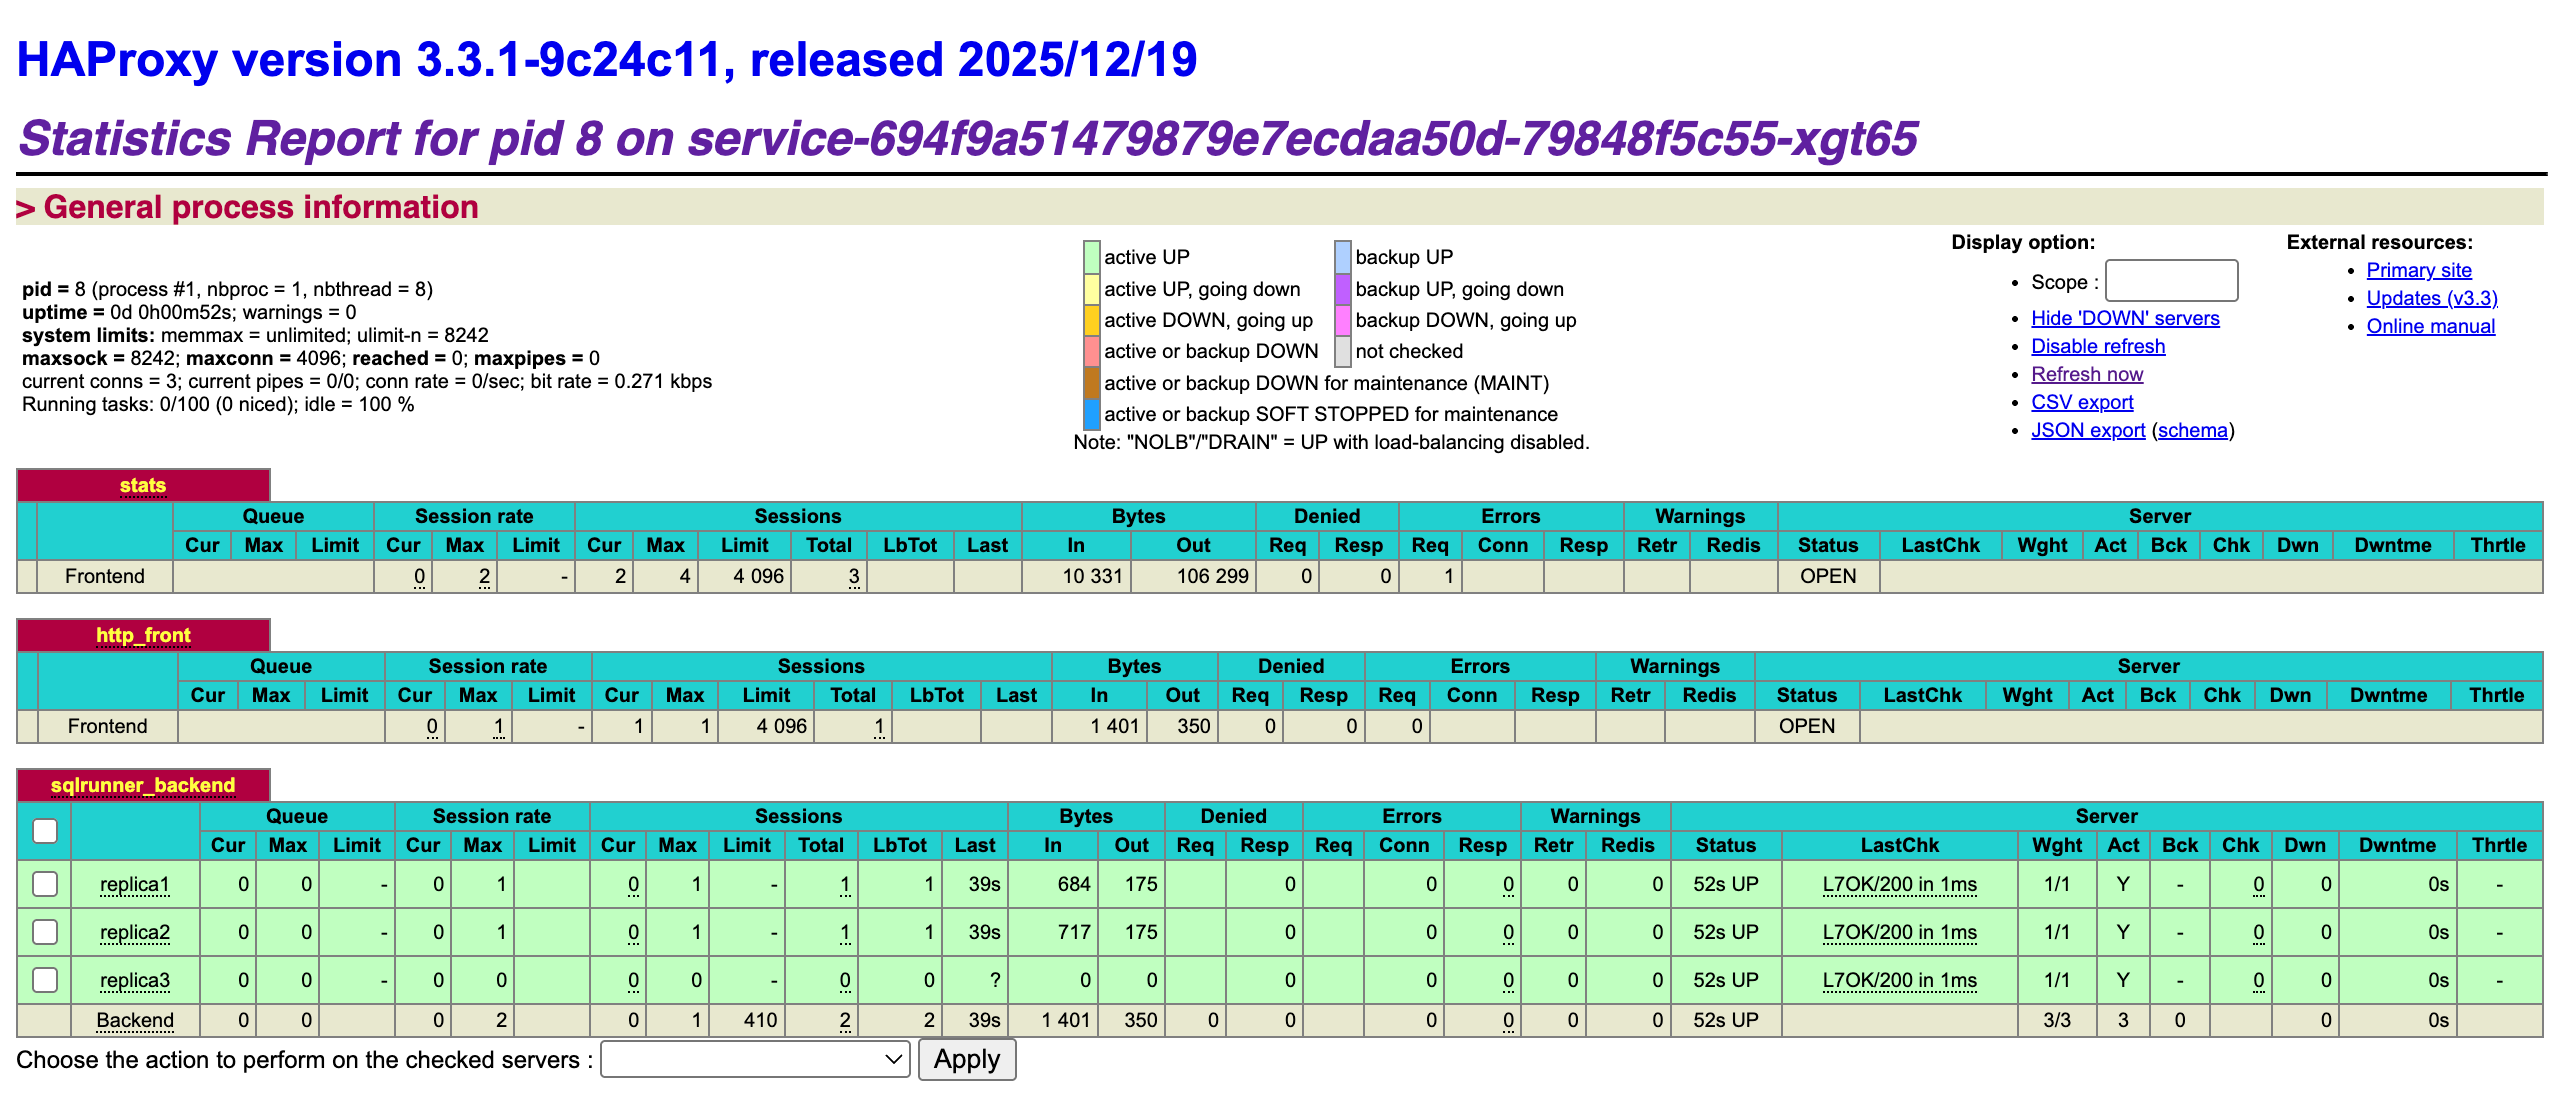
Task: Check the replica1 server checkbox
Action: coord(45,884)
